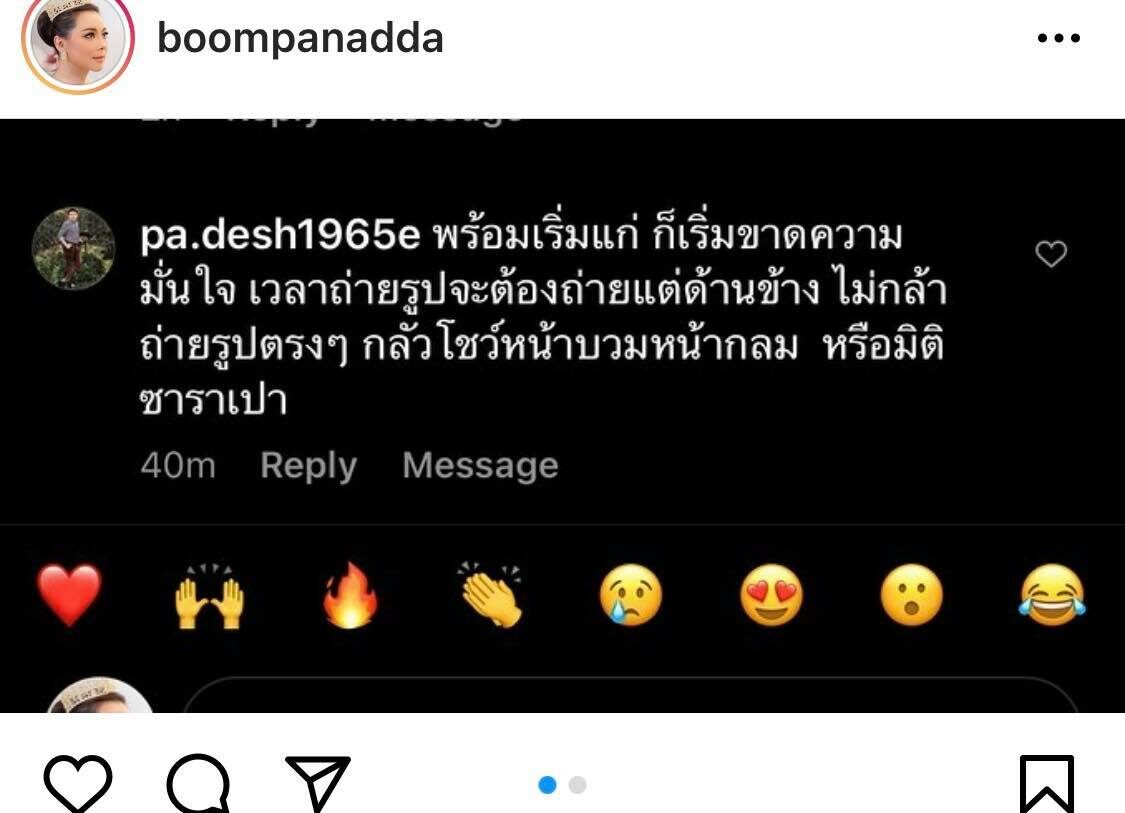
Task: Tap the clapping hands emoji reaction
Action: click(491, 595)
